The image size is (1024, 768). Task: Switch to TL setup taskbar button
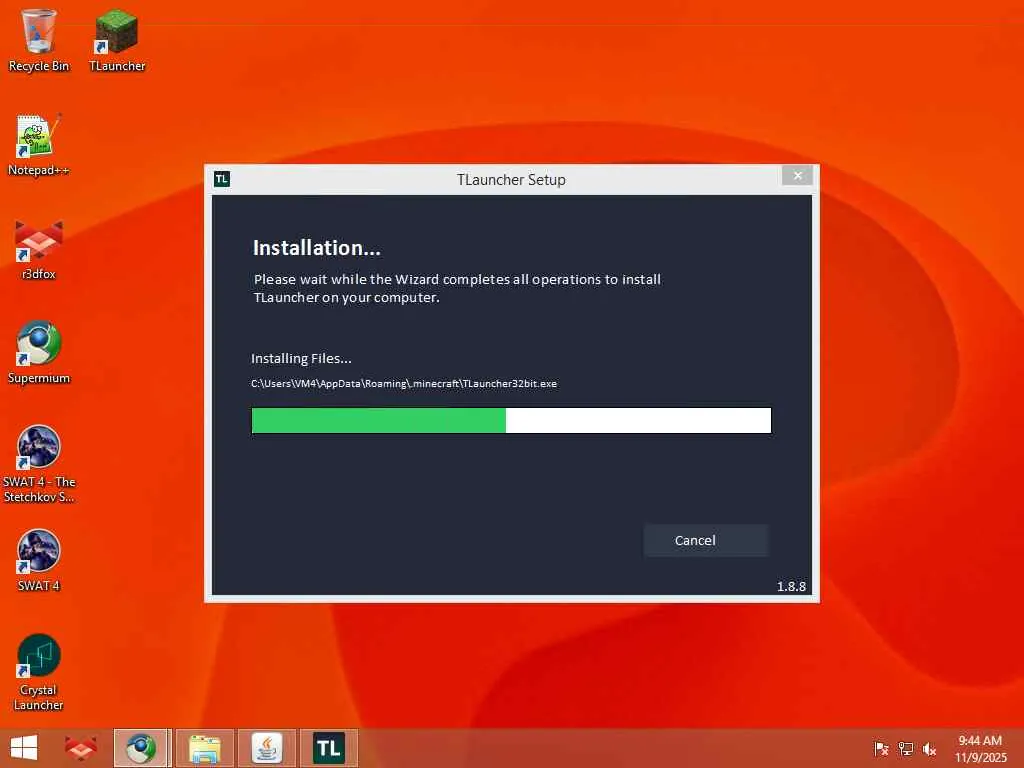pos(329,748)
